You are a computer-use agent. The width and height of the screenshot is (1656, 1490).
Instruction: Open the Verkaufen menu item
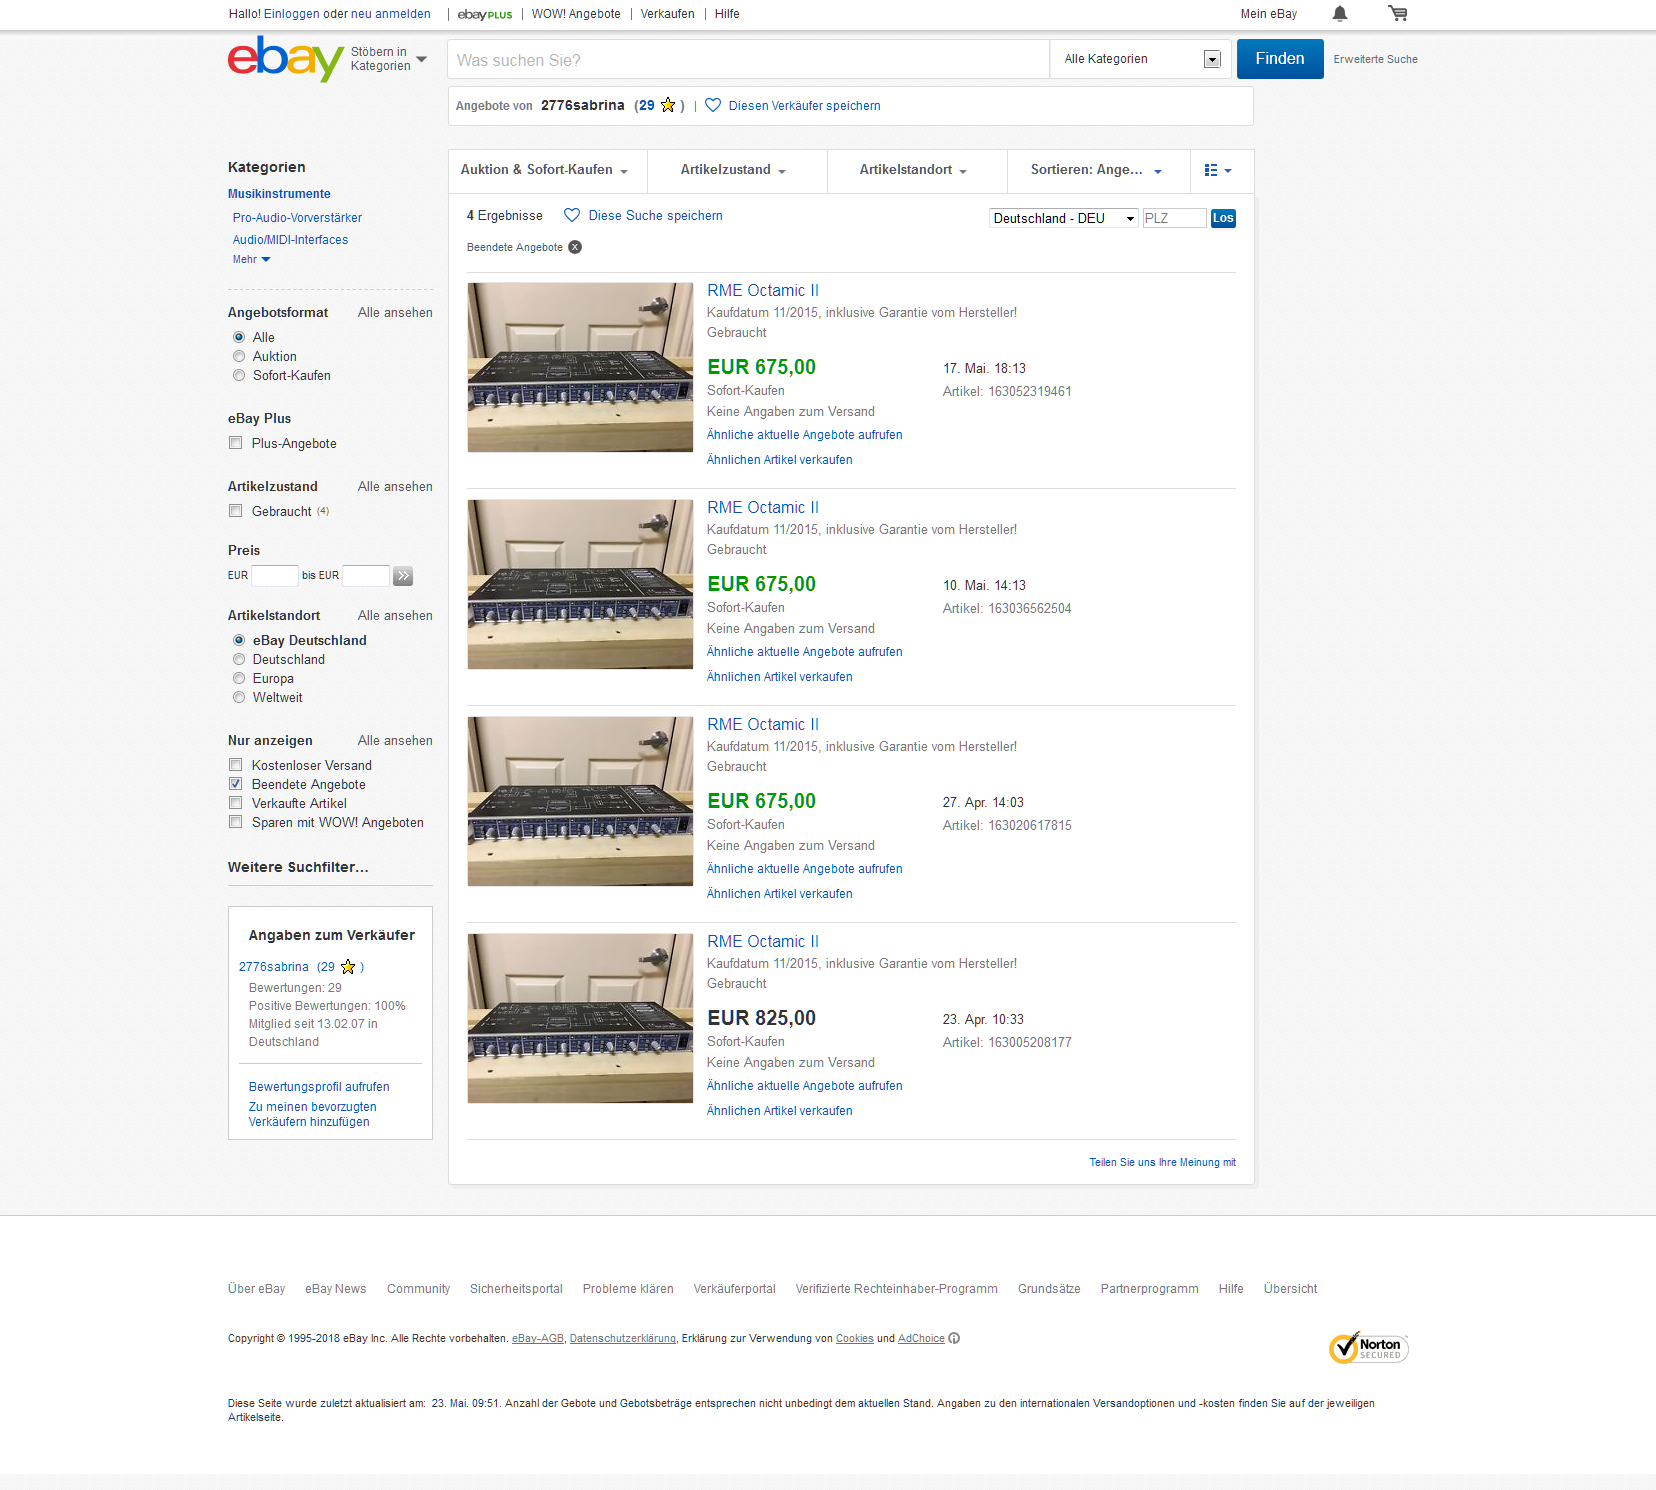[x=667, y=14]
